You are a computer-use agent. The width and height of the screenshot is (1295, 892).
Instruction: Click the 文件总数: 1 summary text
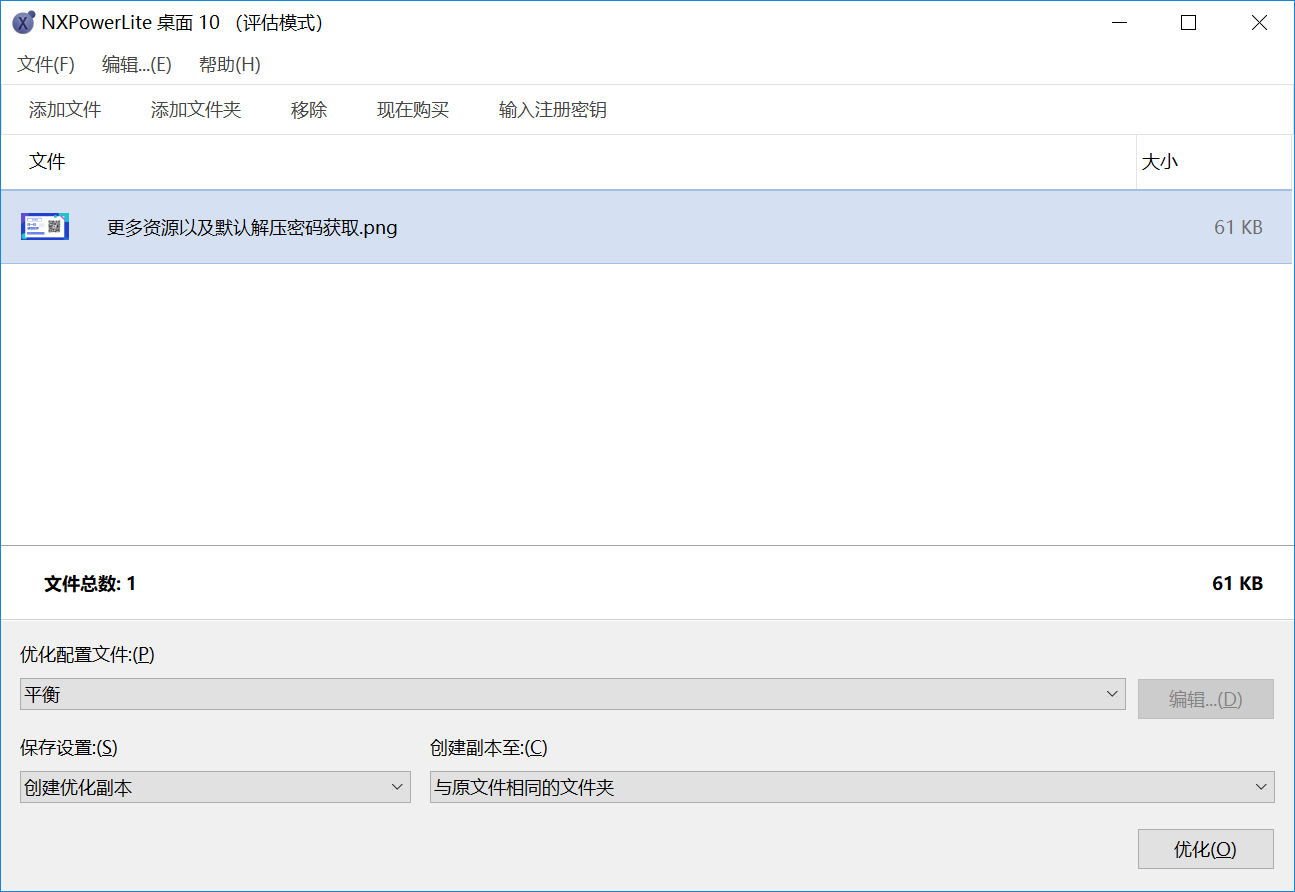click(90, 584)
